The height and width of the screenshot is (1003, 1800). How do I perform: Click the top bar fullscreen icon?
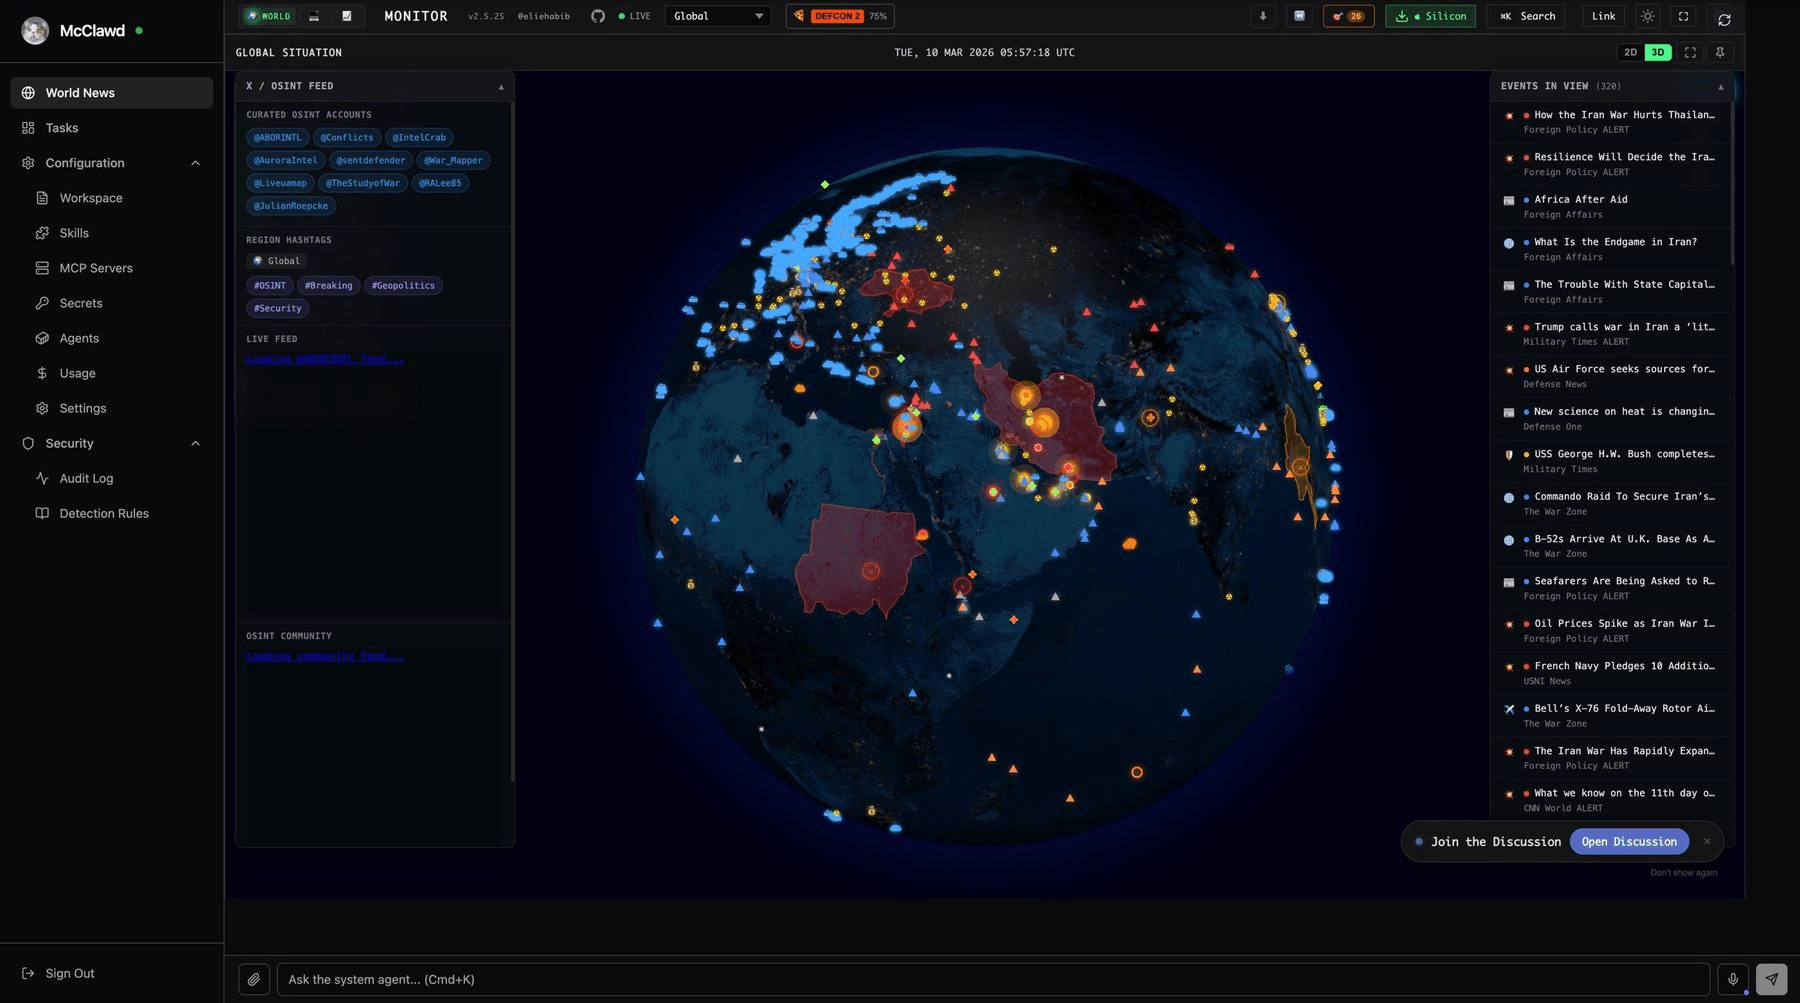pos(1684,16)
